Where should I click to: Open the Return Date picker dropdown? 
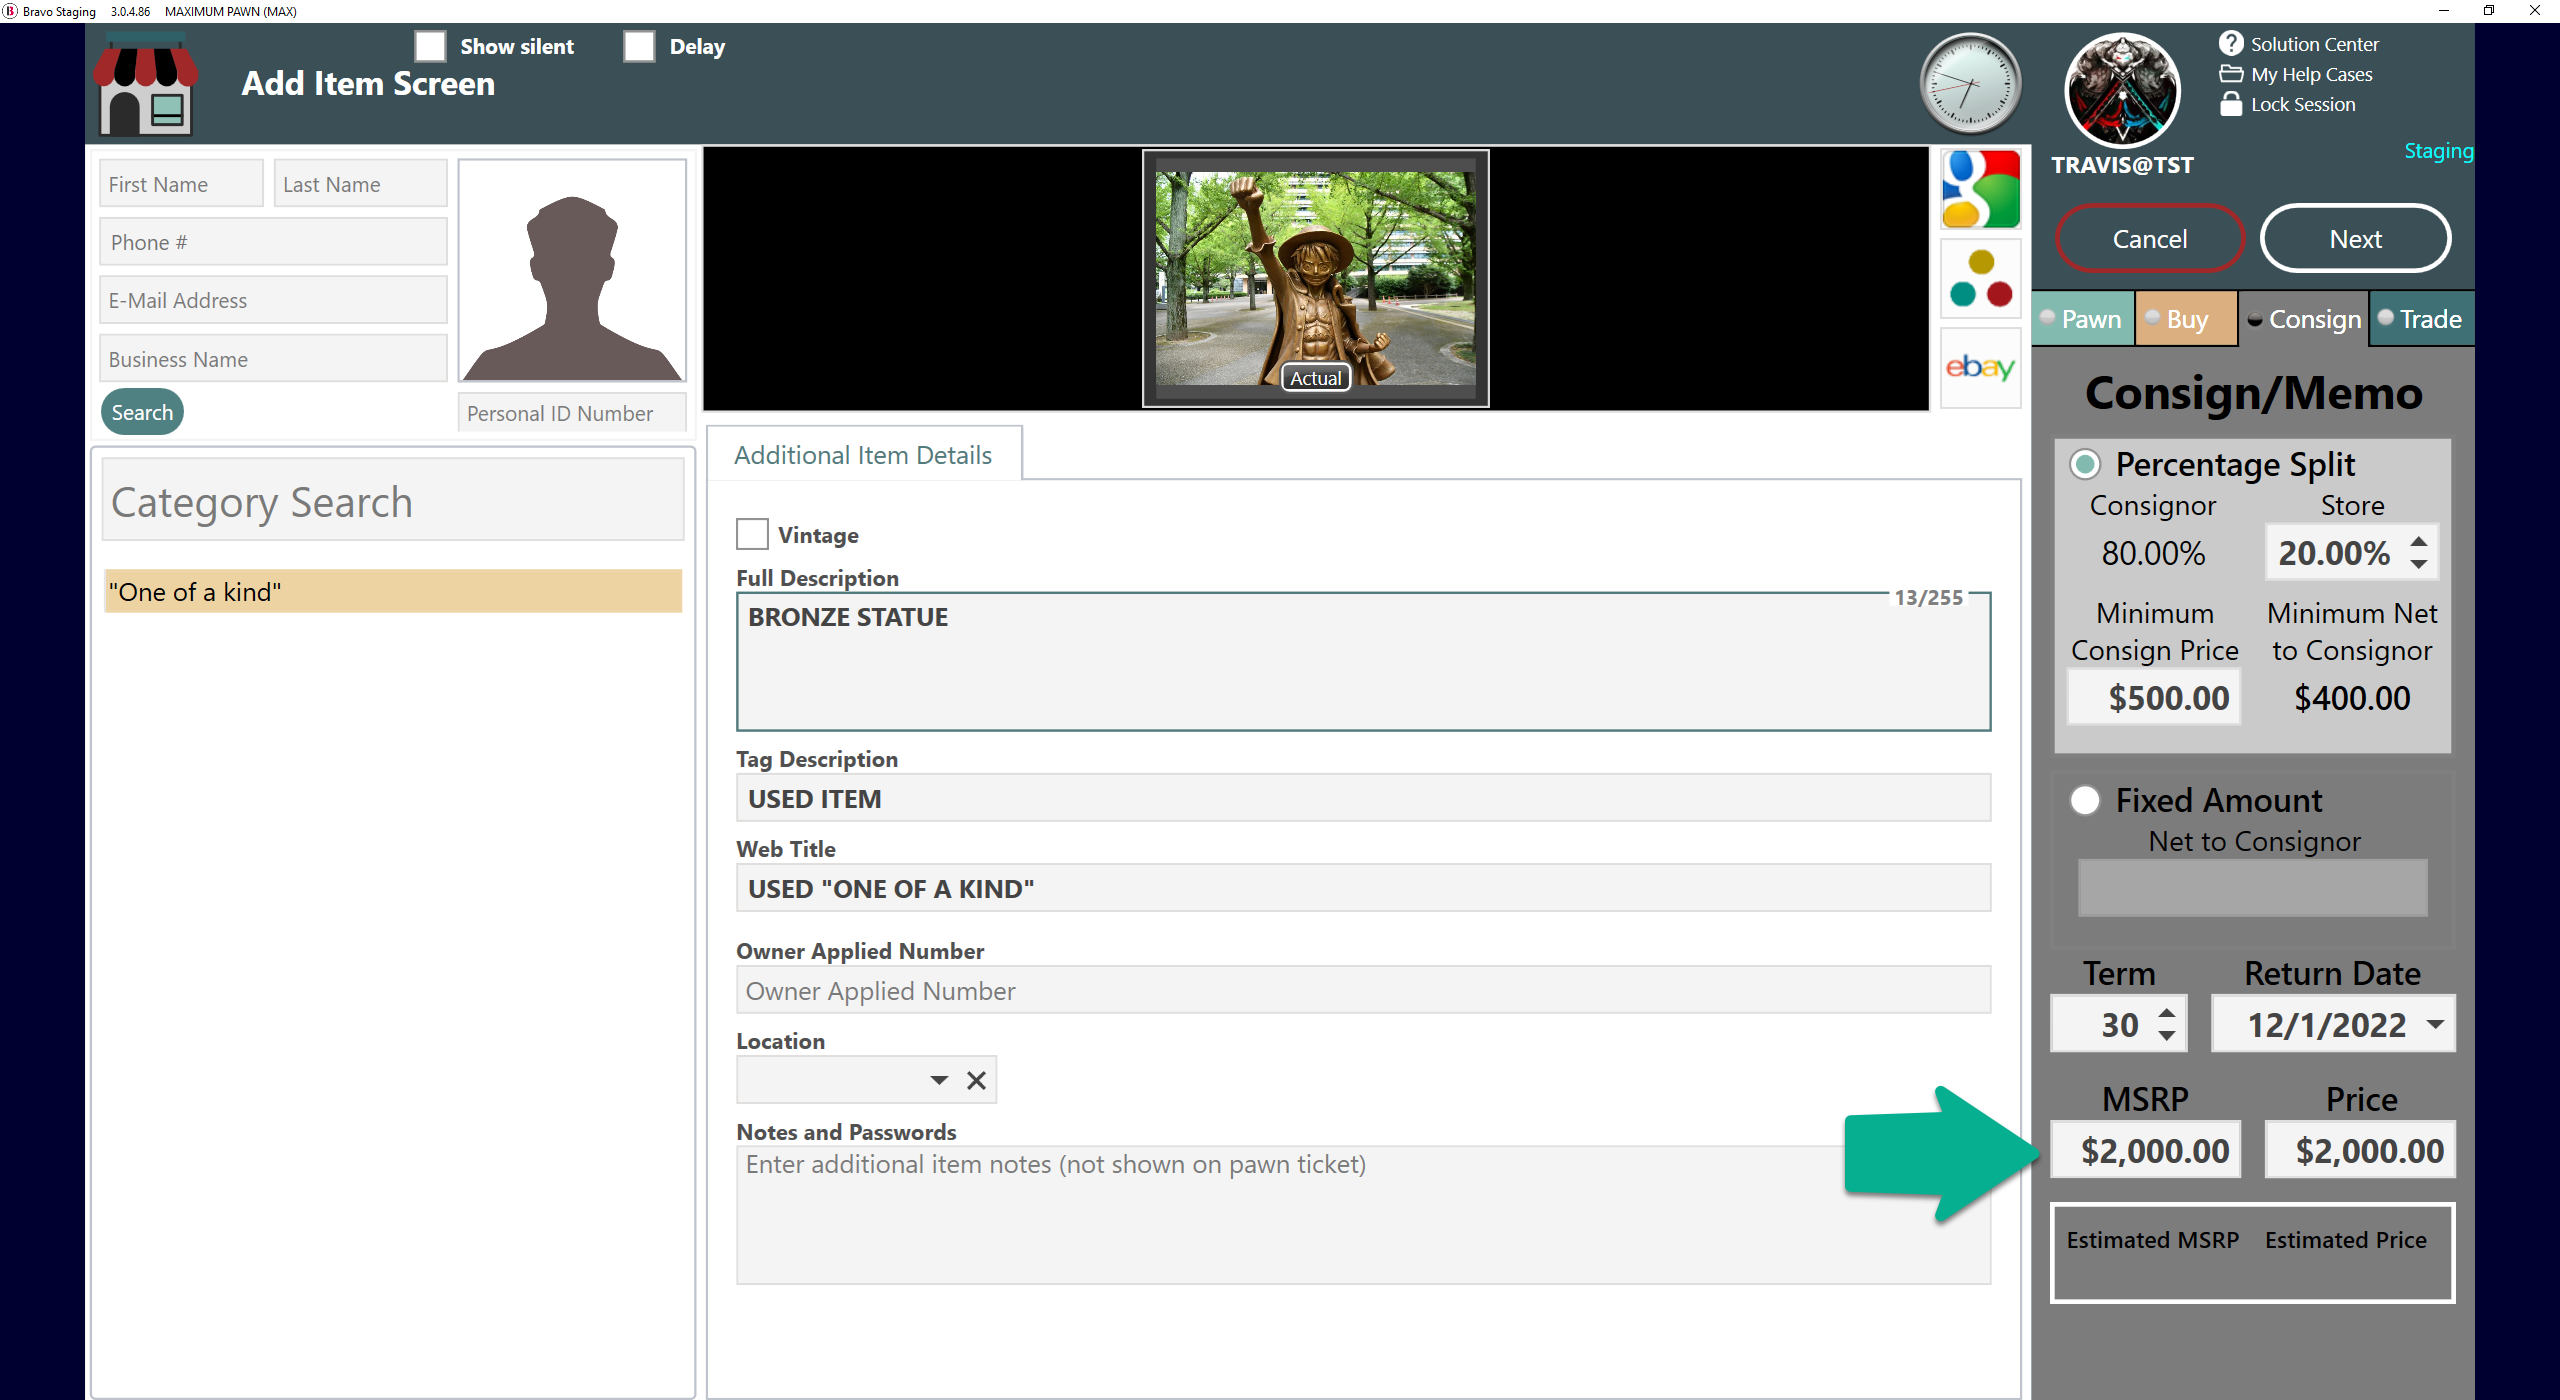2436,1024
